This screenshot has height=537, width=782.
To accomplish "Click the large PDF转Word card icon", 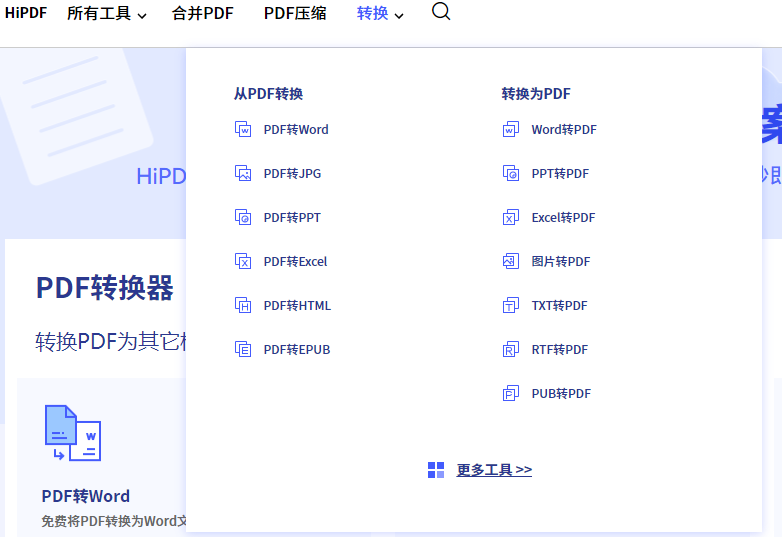I will pyautogui.click(x=73, y=433).
